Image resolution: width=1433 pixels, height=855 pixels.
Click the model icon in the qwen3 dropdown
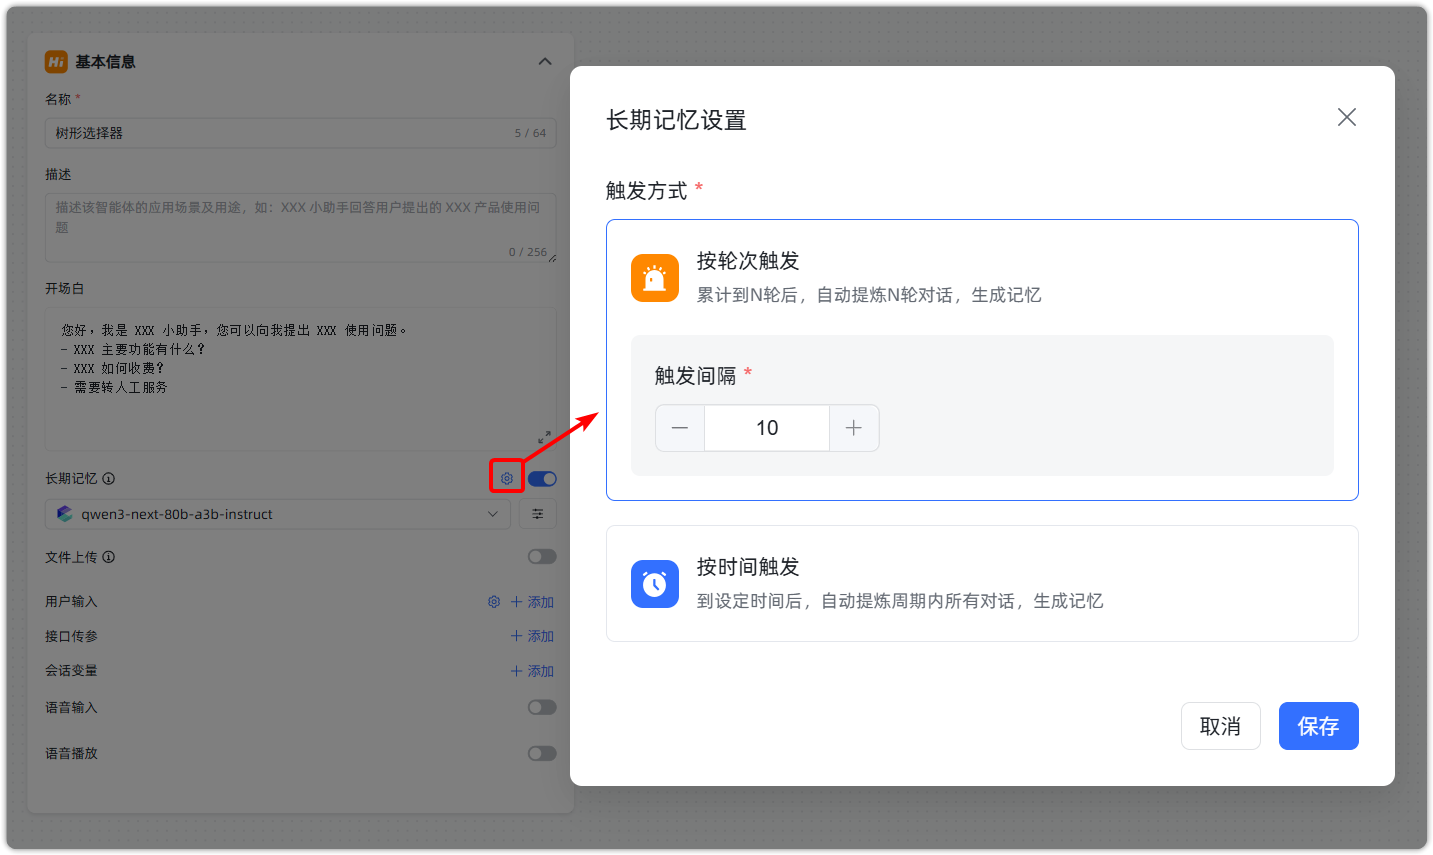65,514
